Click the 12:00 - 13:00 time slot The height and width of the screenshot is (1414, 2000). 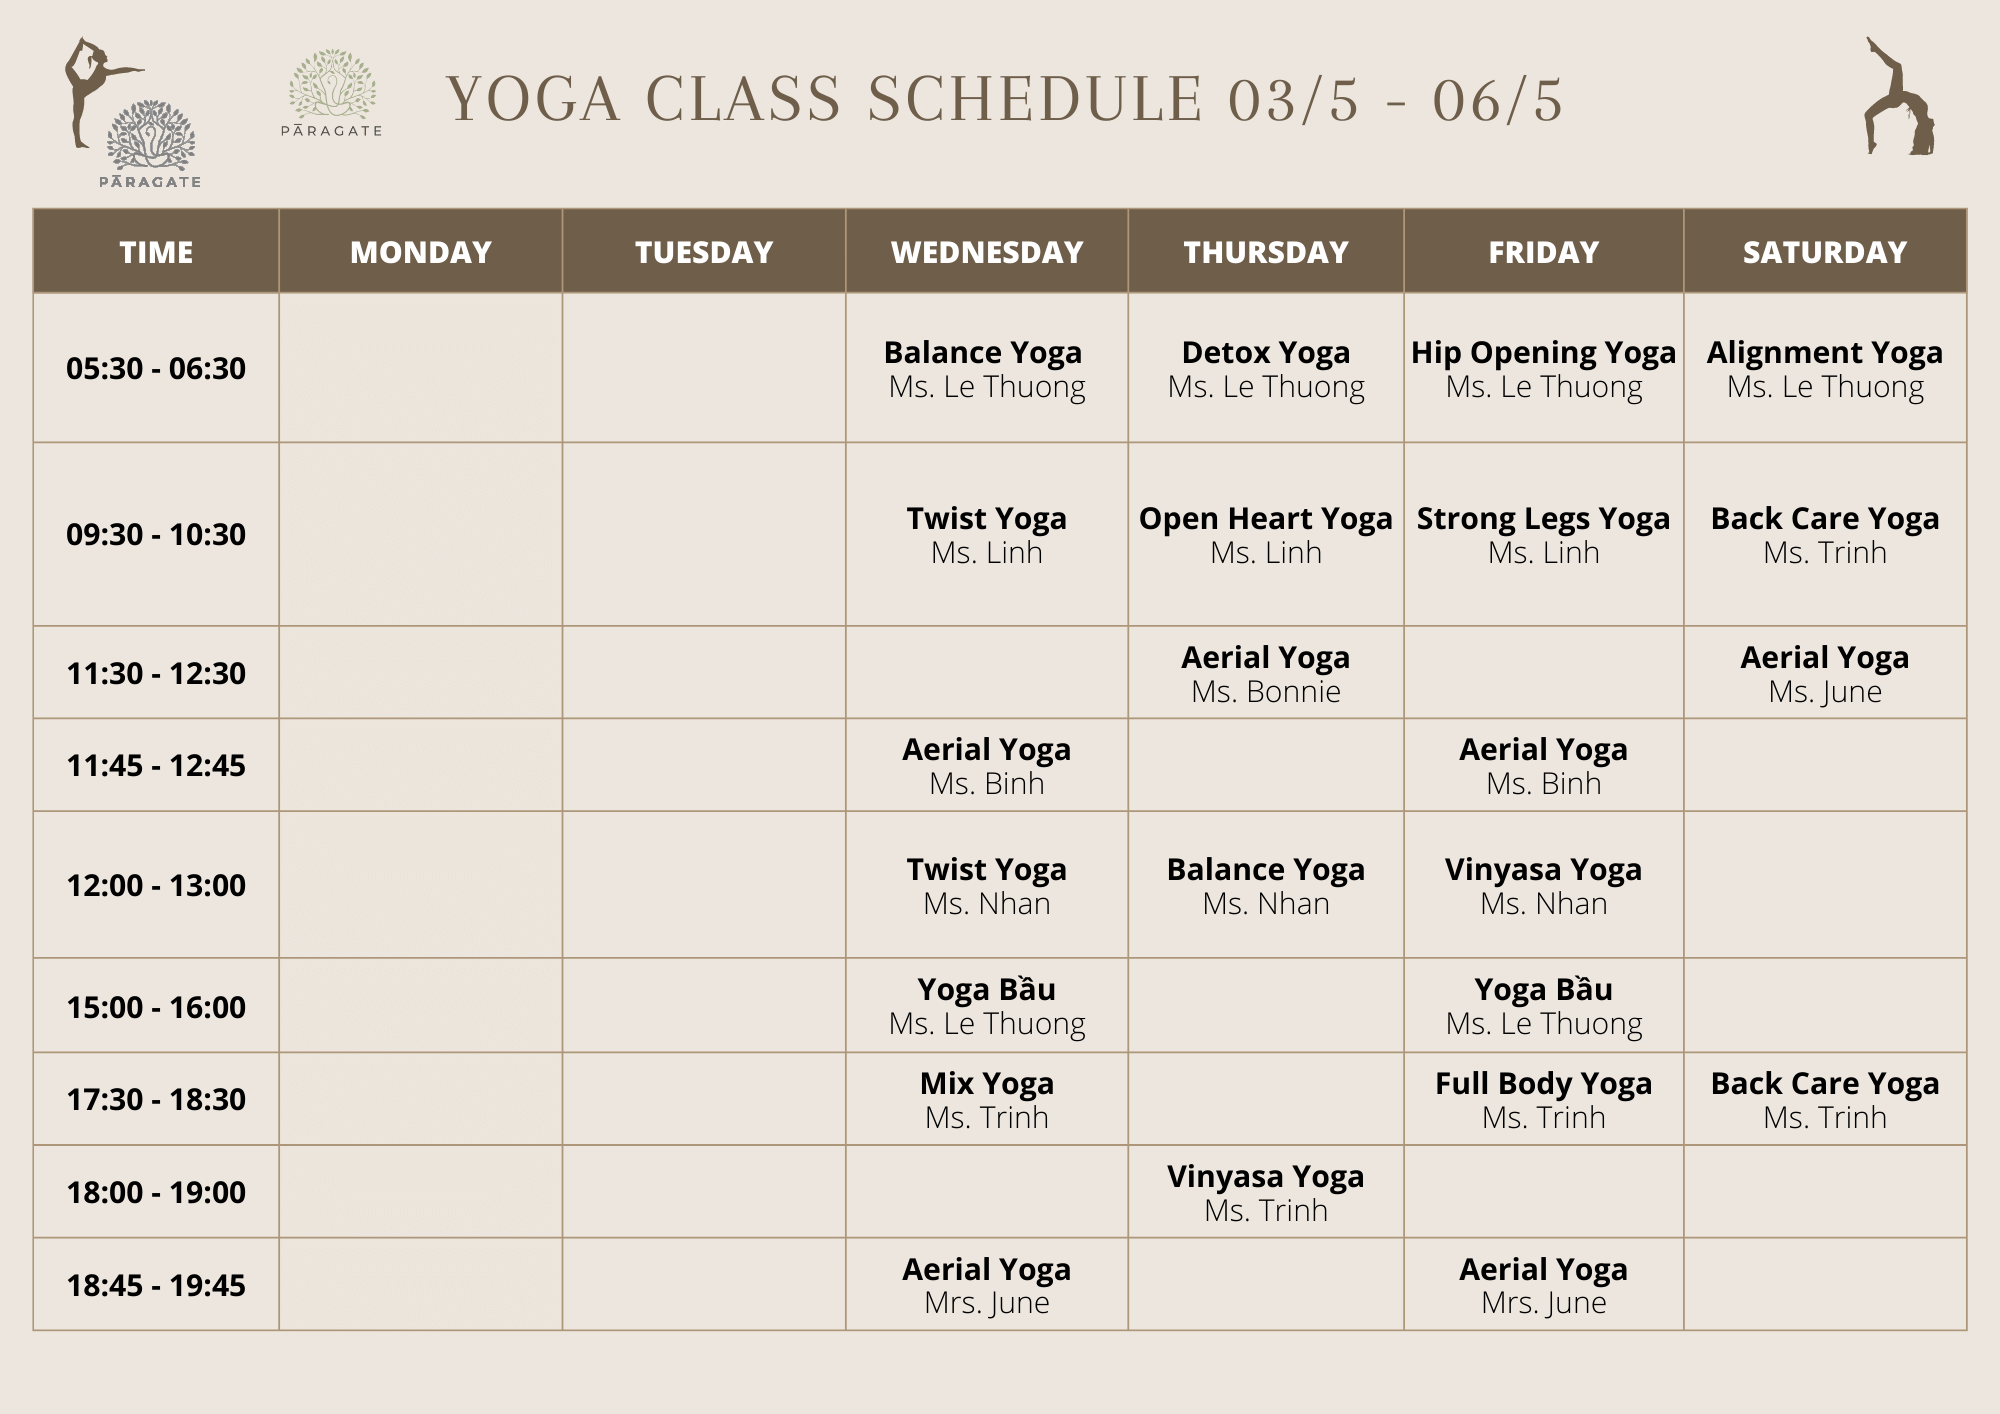[156, 885]
